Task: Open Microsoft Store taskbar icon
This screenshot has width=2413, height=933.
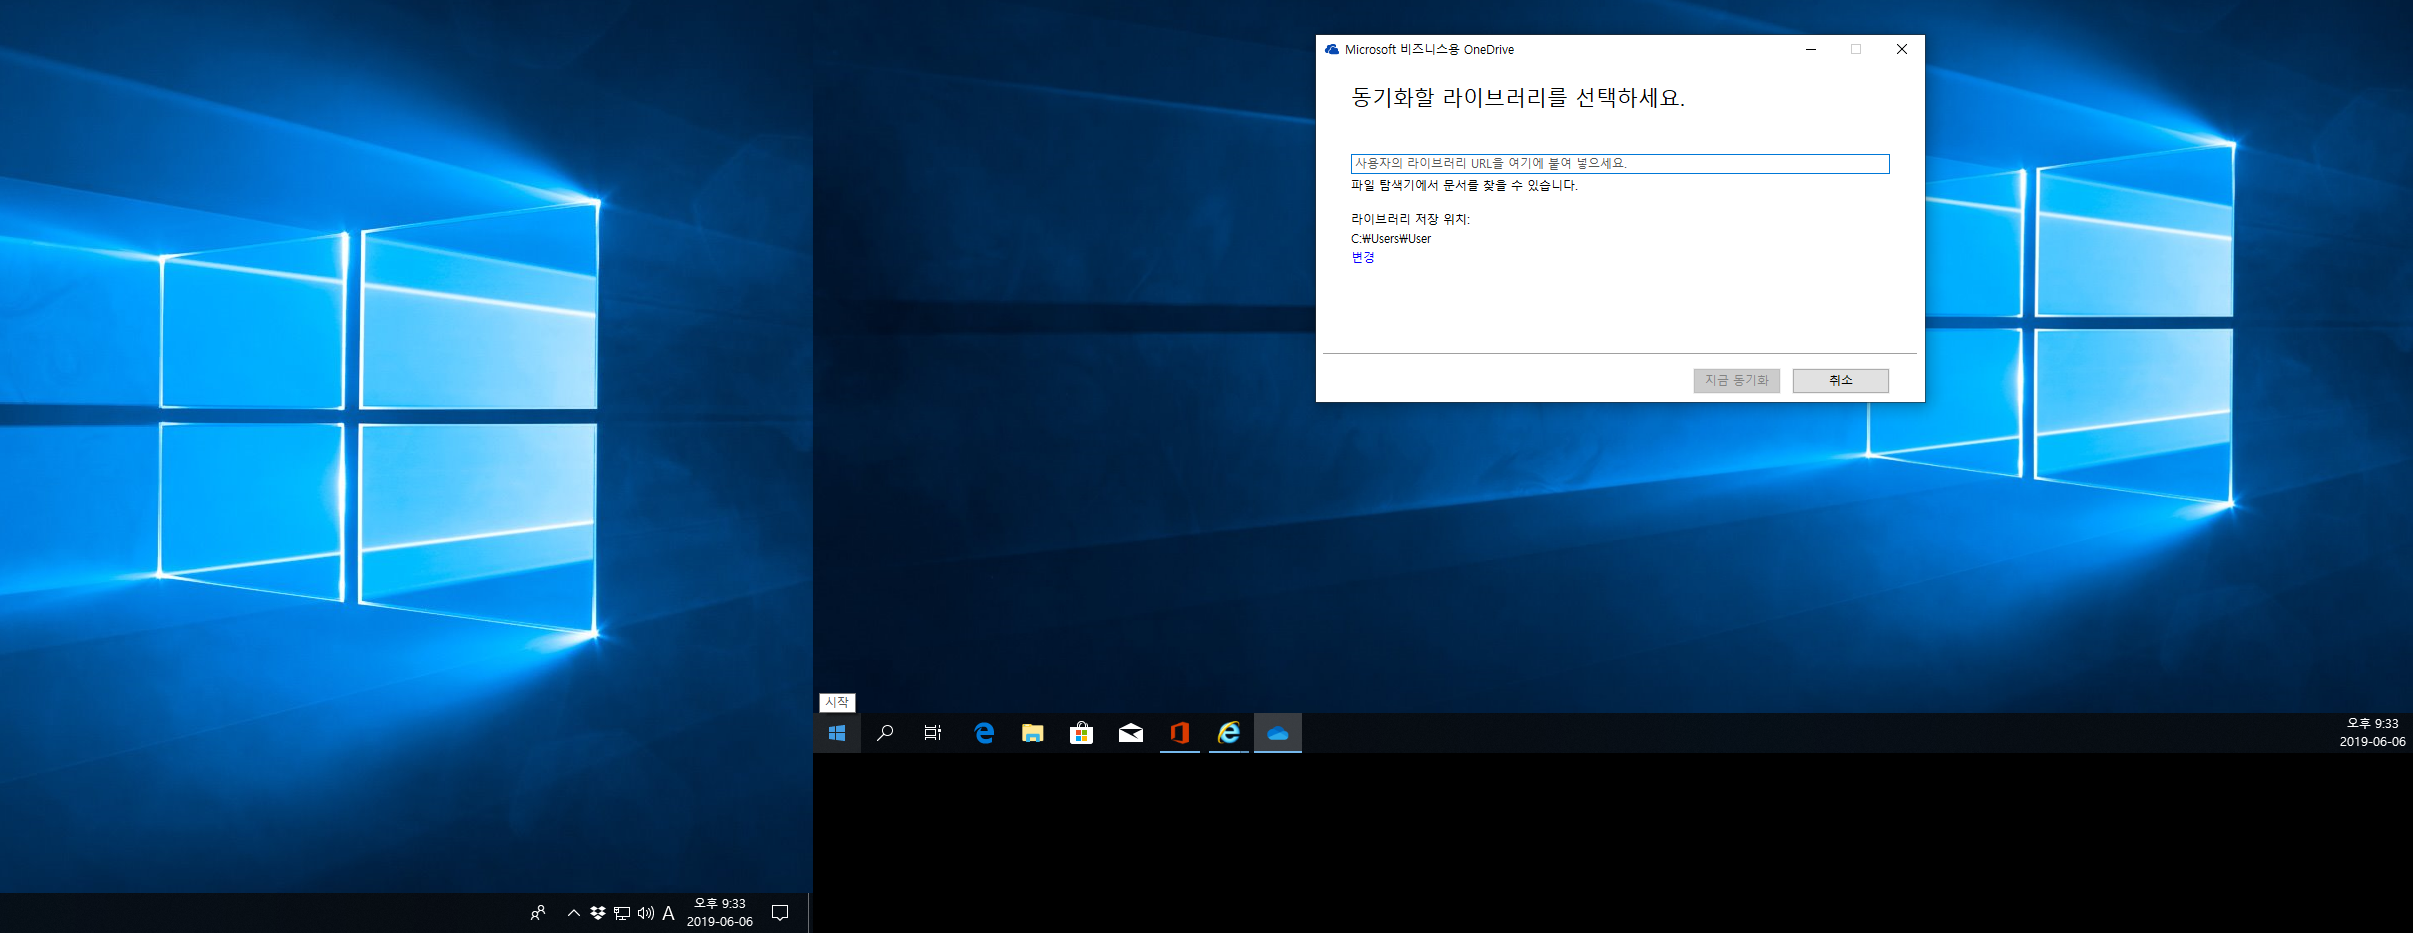Action: (1082, 733)
